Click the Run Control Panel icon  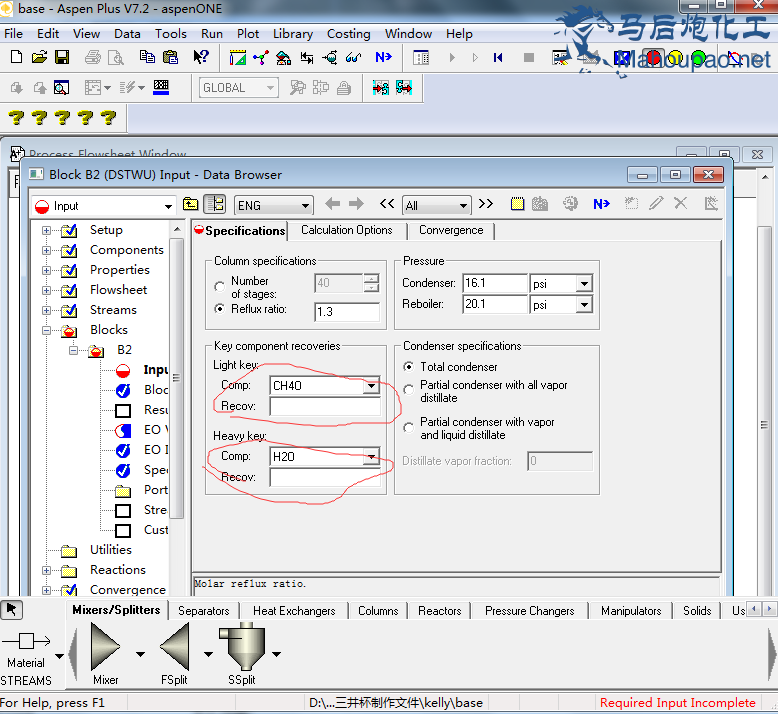pyautogui.click(x=421, y=58)
